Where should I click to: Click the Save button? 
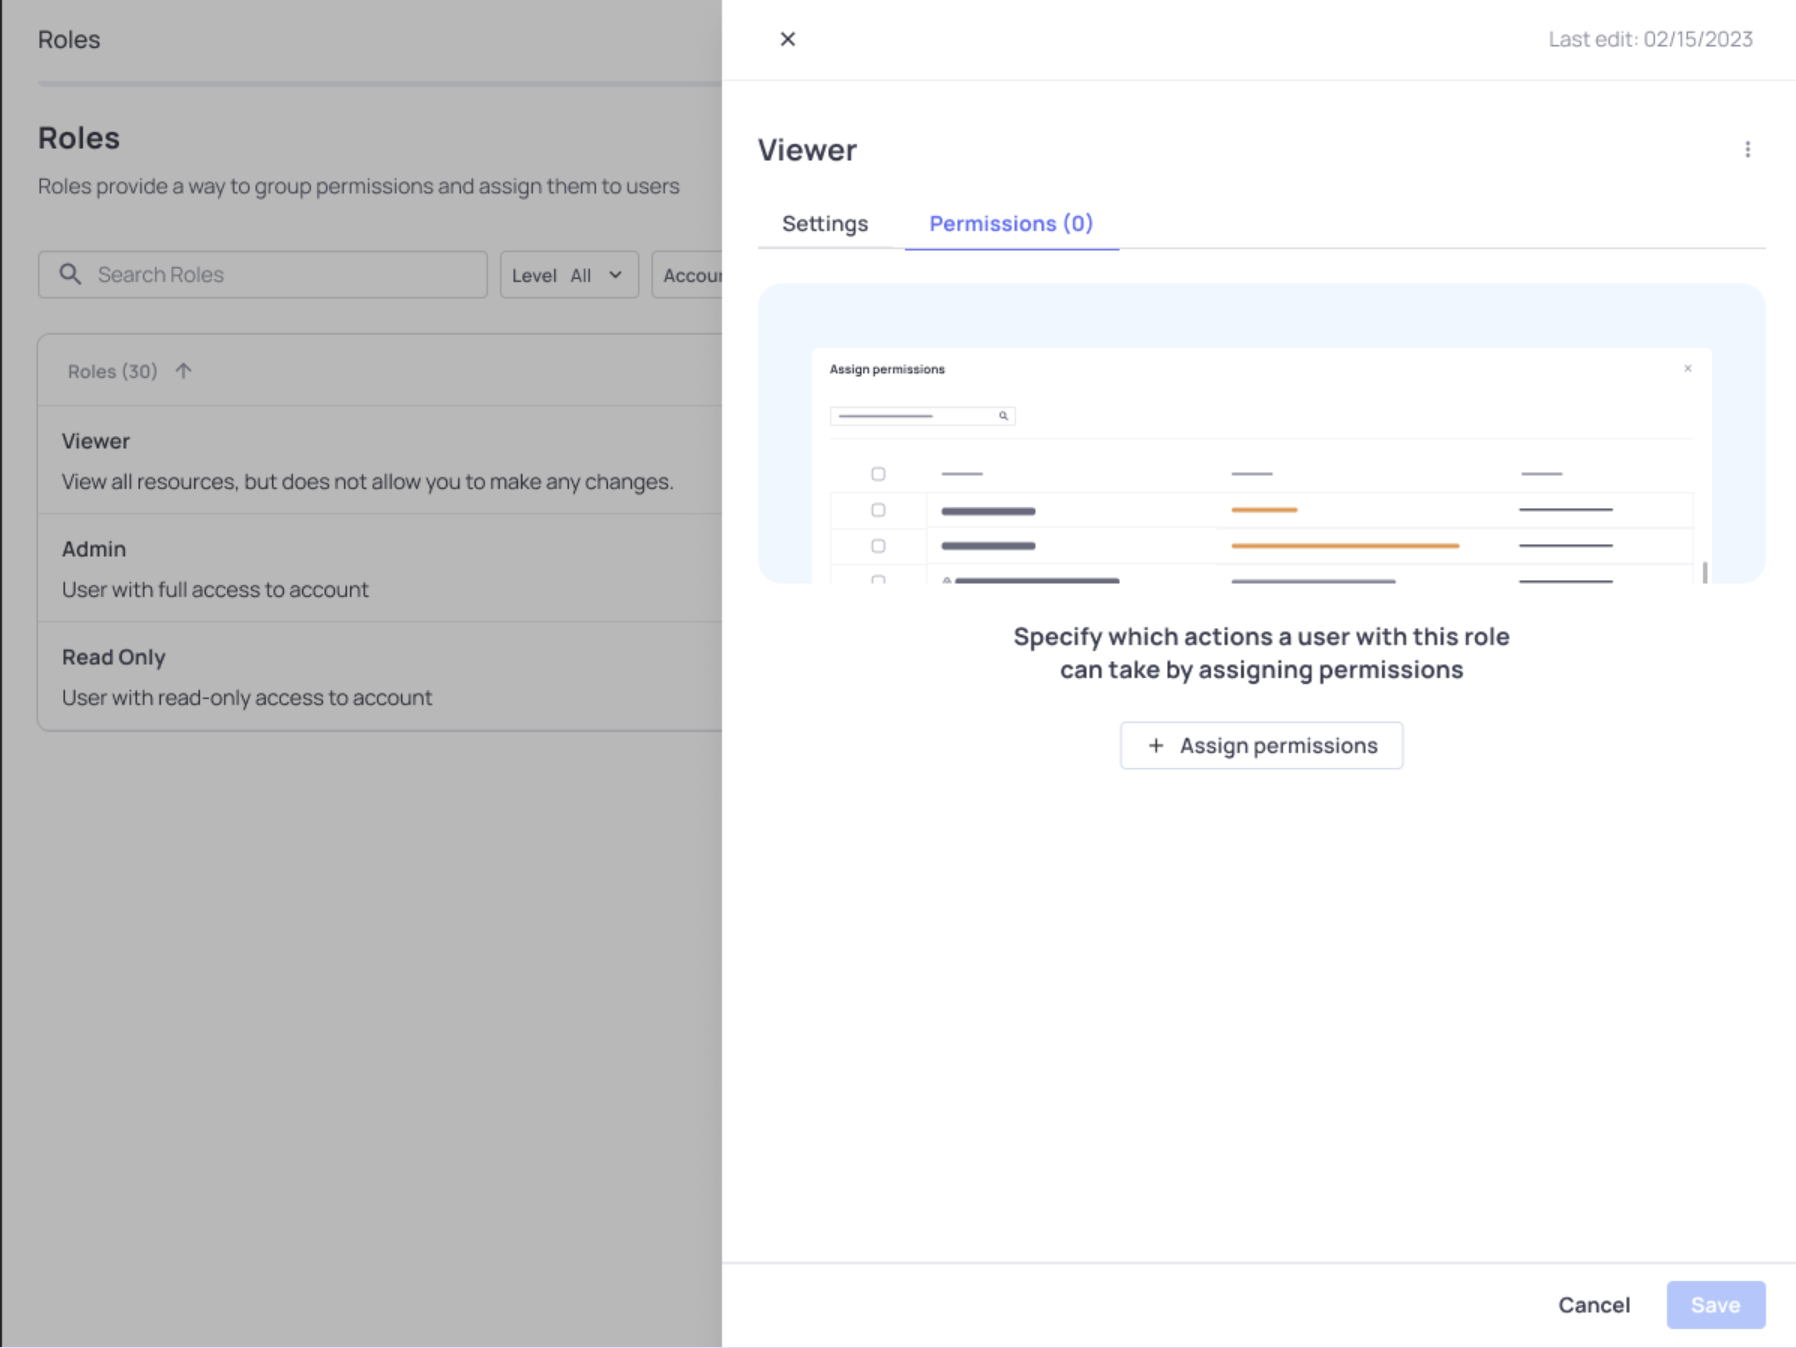pos(1714,1305)
